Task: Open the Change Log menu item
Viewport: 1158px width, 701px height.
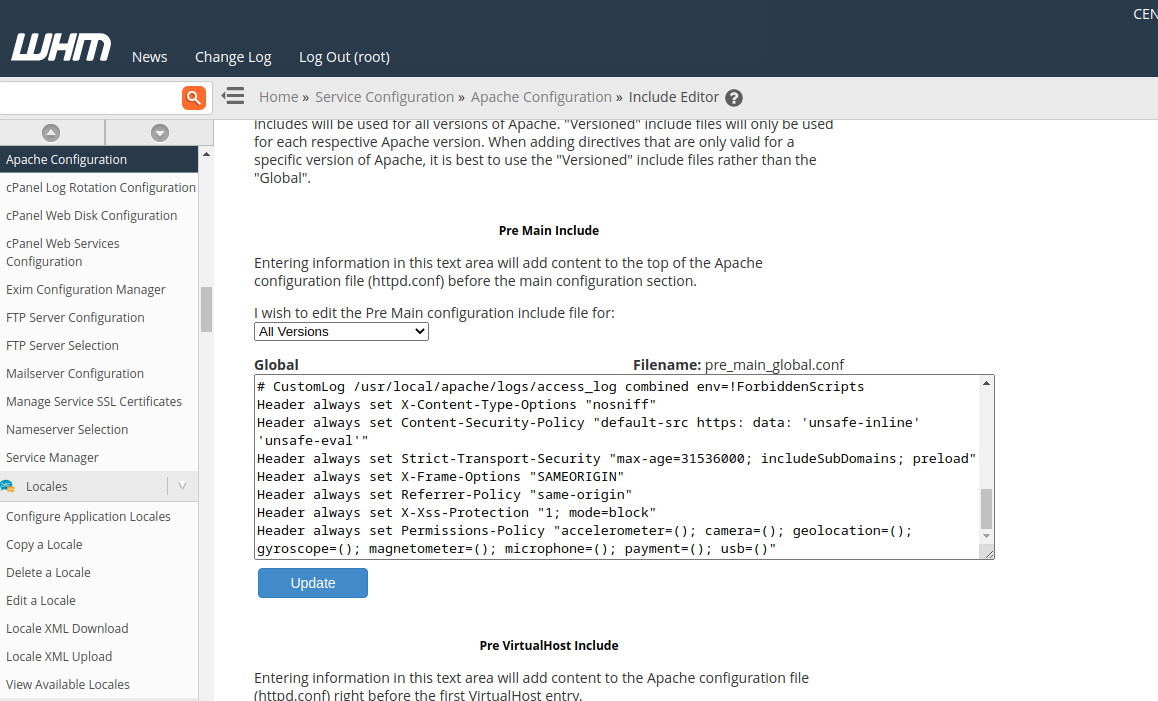Action: coord(233,57)
